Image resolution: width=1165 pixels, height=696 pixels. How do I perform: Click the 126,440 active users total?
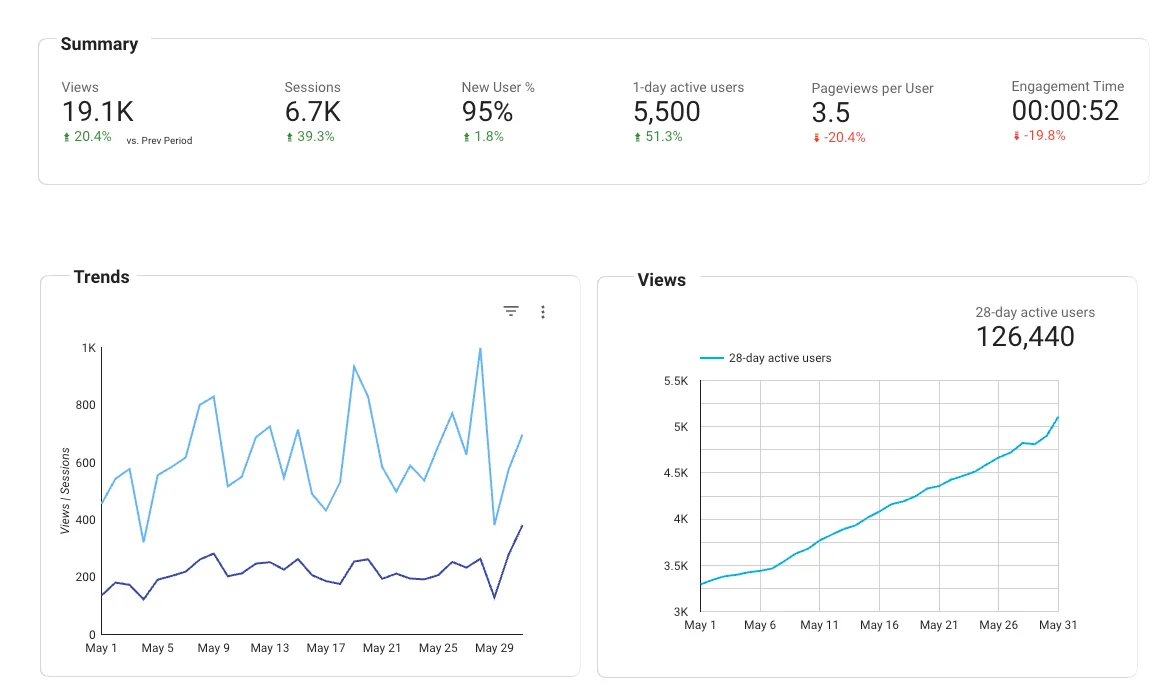pos(1025,337)
